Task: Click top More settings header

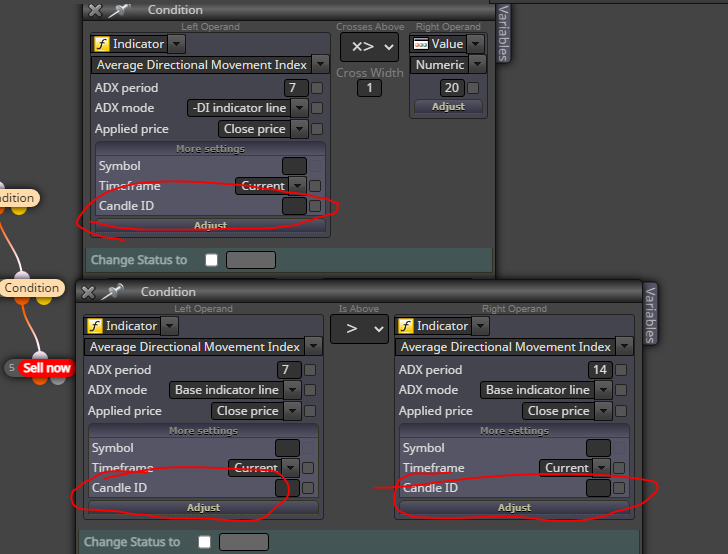Action: [x=210, y=149]
